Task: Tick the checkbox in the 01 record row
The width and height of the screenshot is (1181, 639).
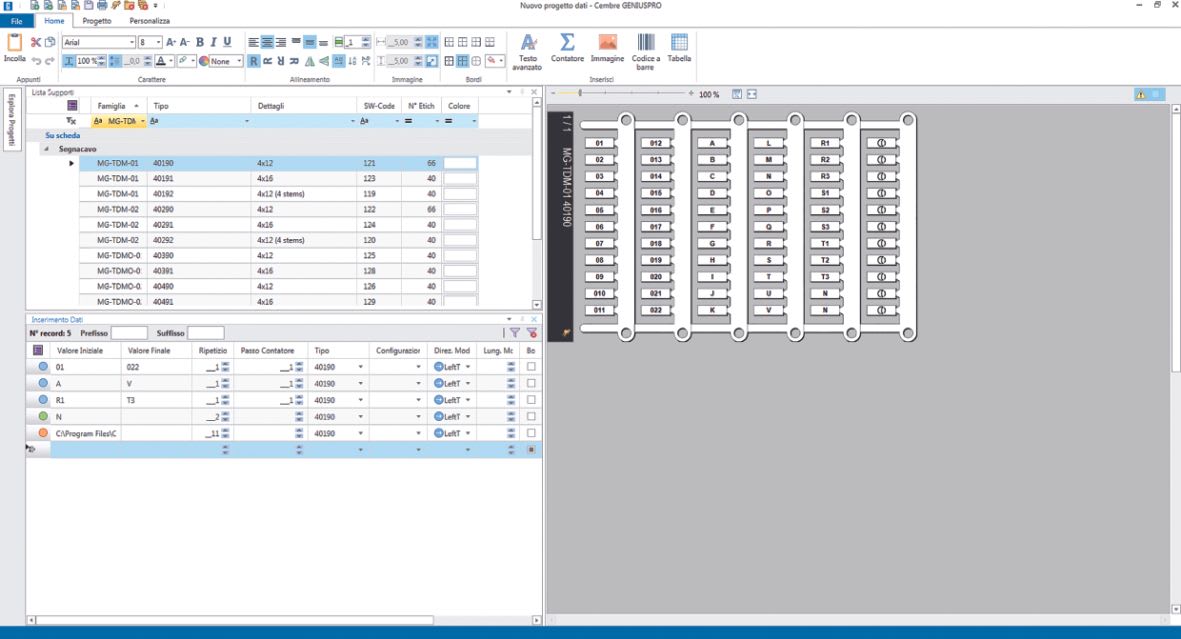Action: point(531,367)
